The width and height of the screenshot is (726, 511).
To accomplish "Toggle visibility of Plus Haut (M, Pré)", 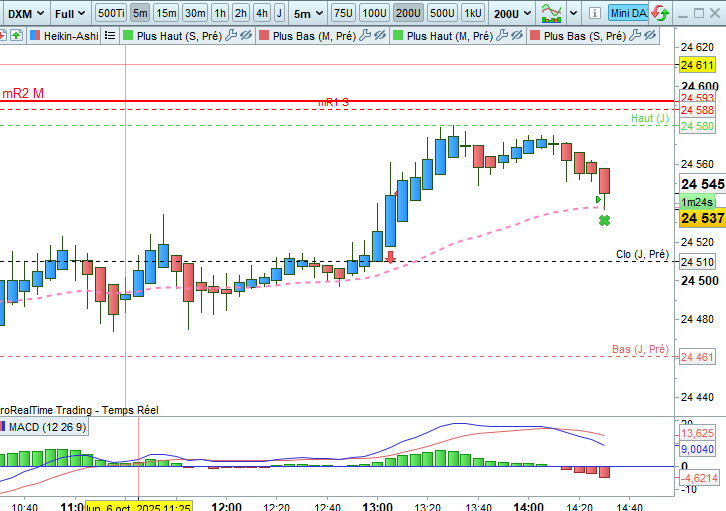I will [517, 35].
